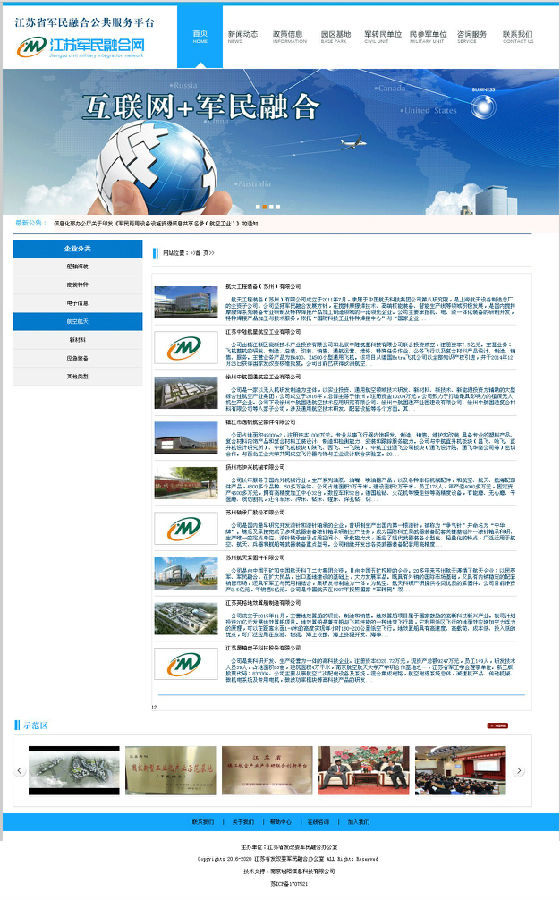Choose the first category under the sidebar header

[77, 266]
